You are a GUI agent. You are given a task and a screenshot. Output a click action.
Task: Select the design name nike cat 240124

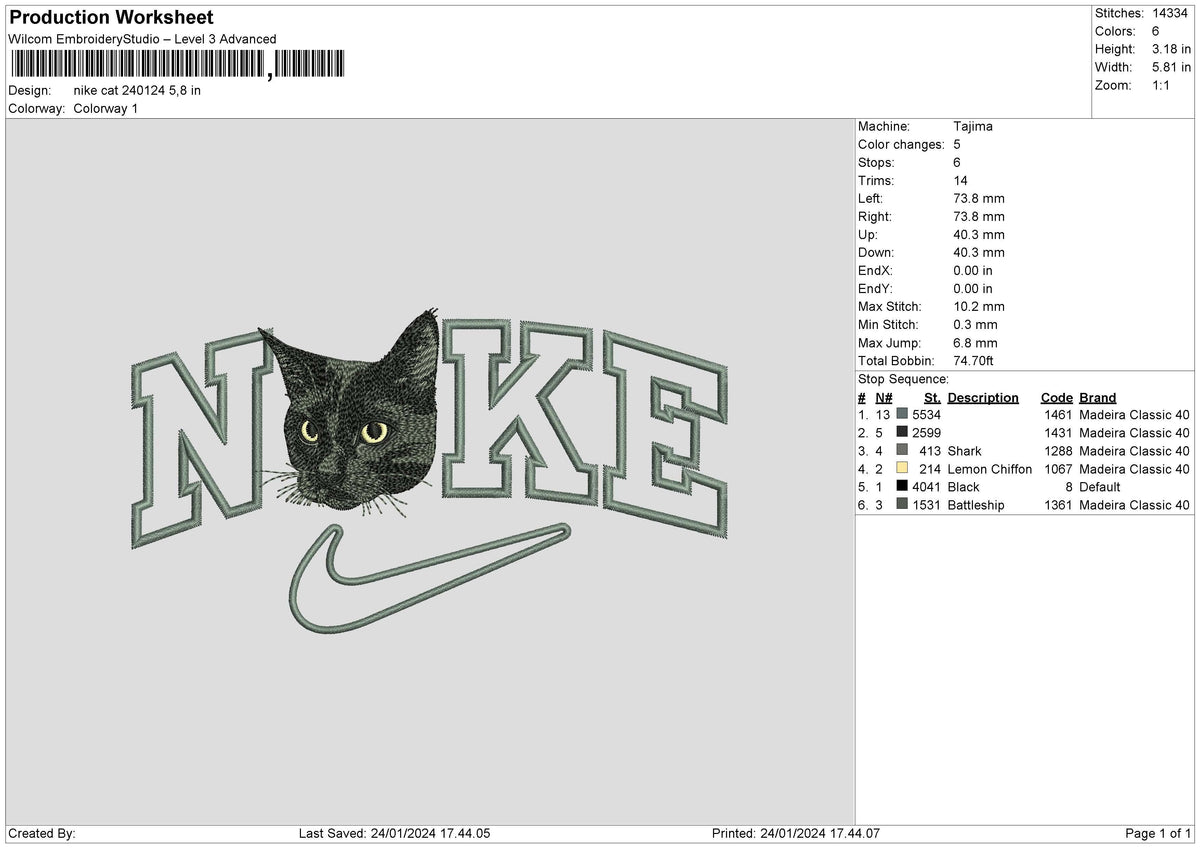point(135,89)
